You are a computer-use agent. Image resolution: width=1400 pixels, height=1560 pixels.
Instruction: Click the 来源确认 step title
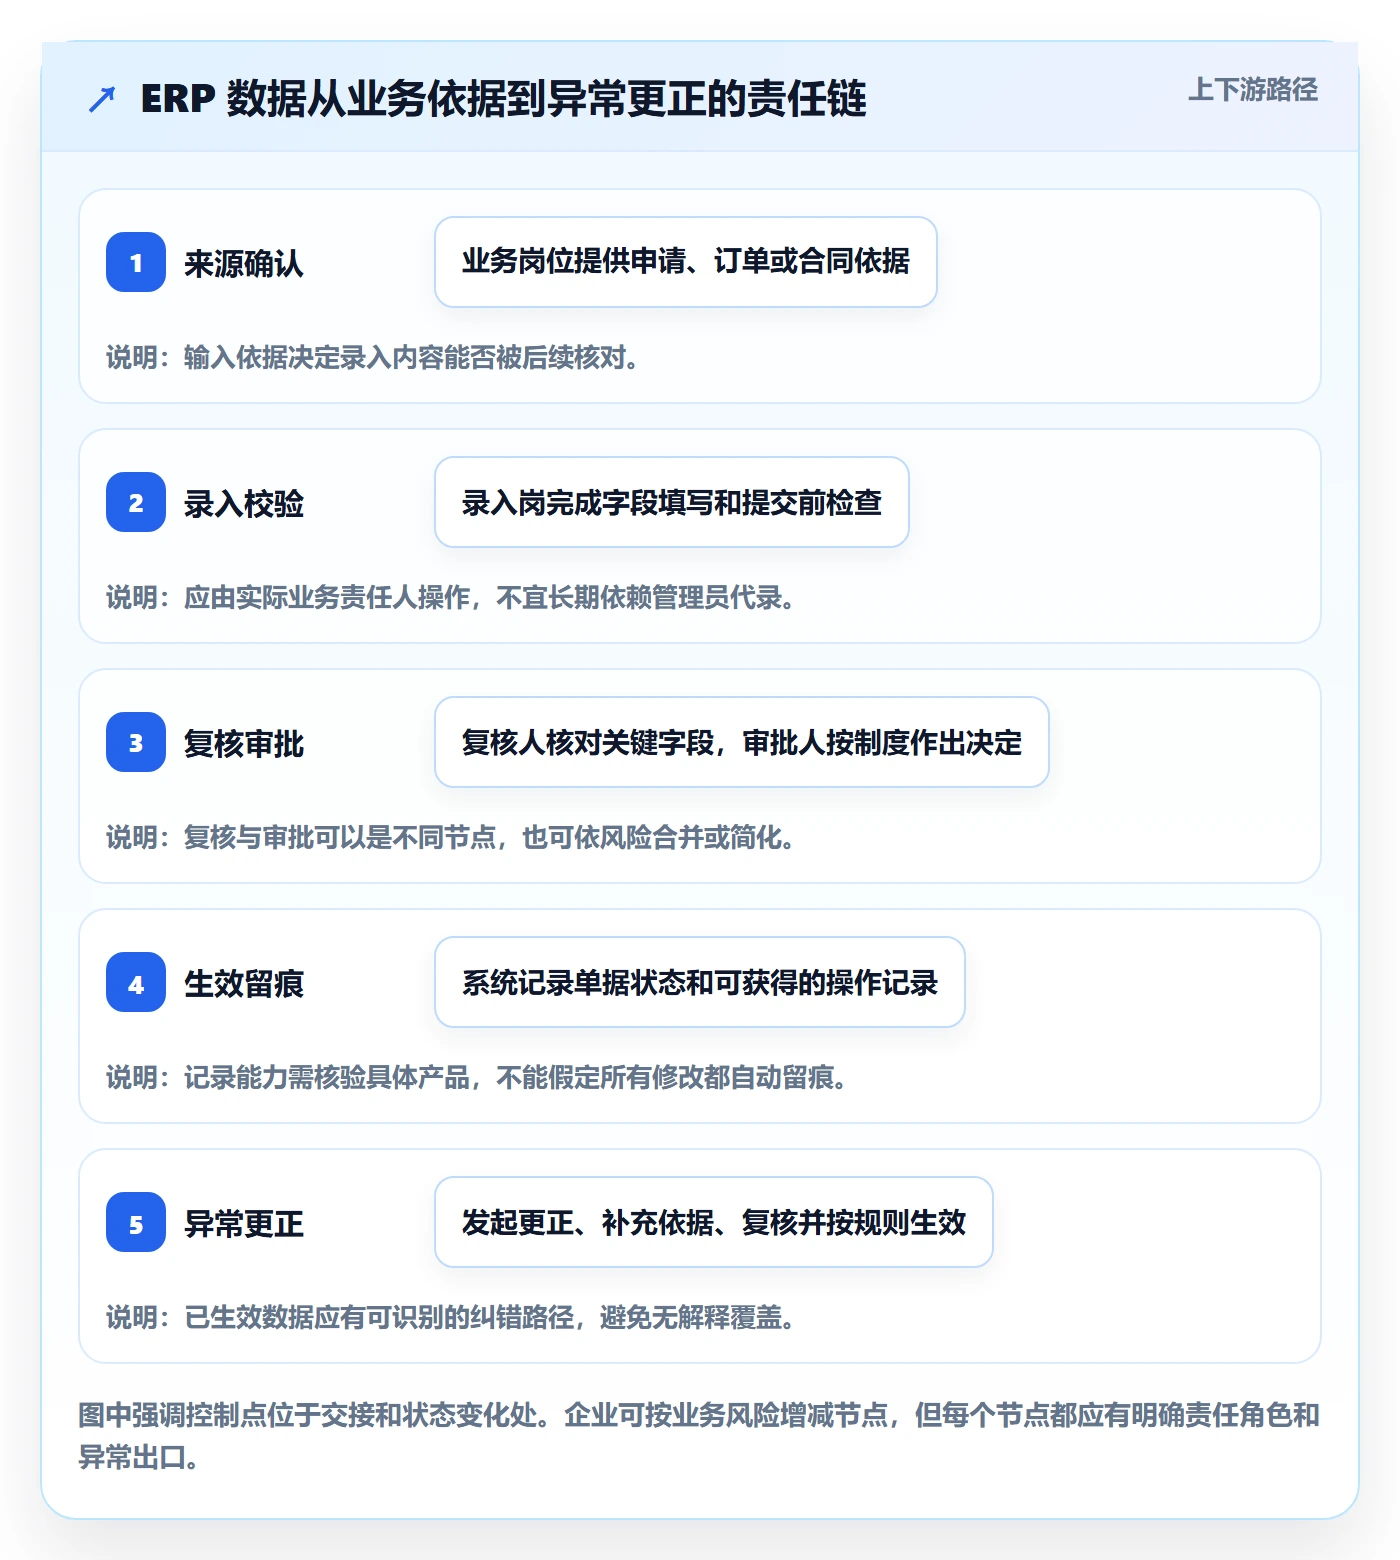(244, 263)
